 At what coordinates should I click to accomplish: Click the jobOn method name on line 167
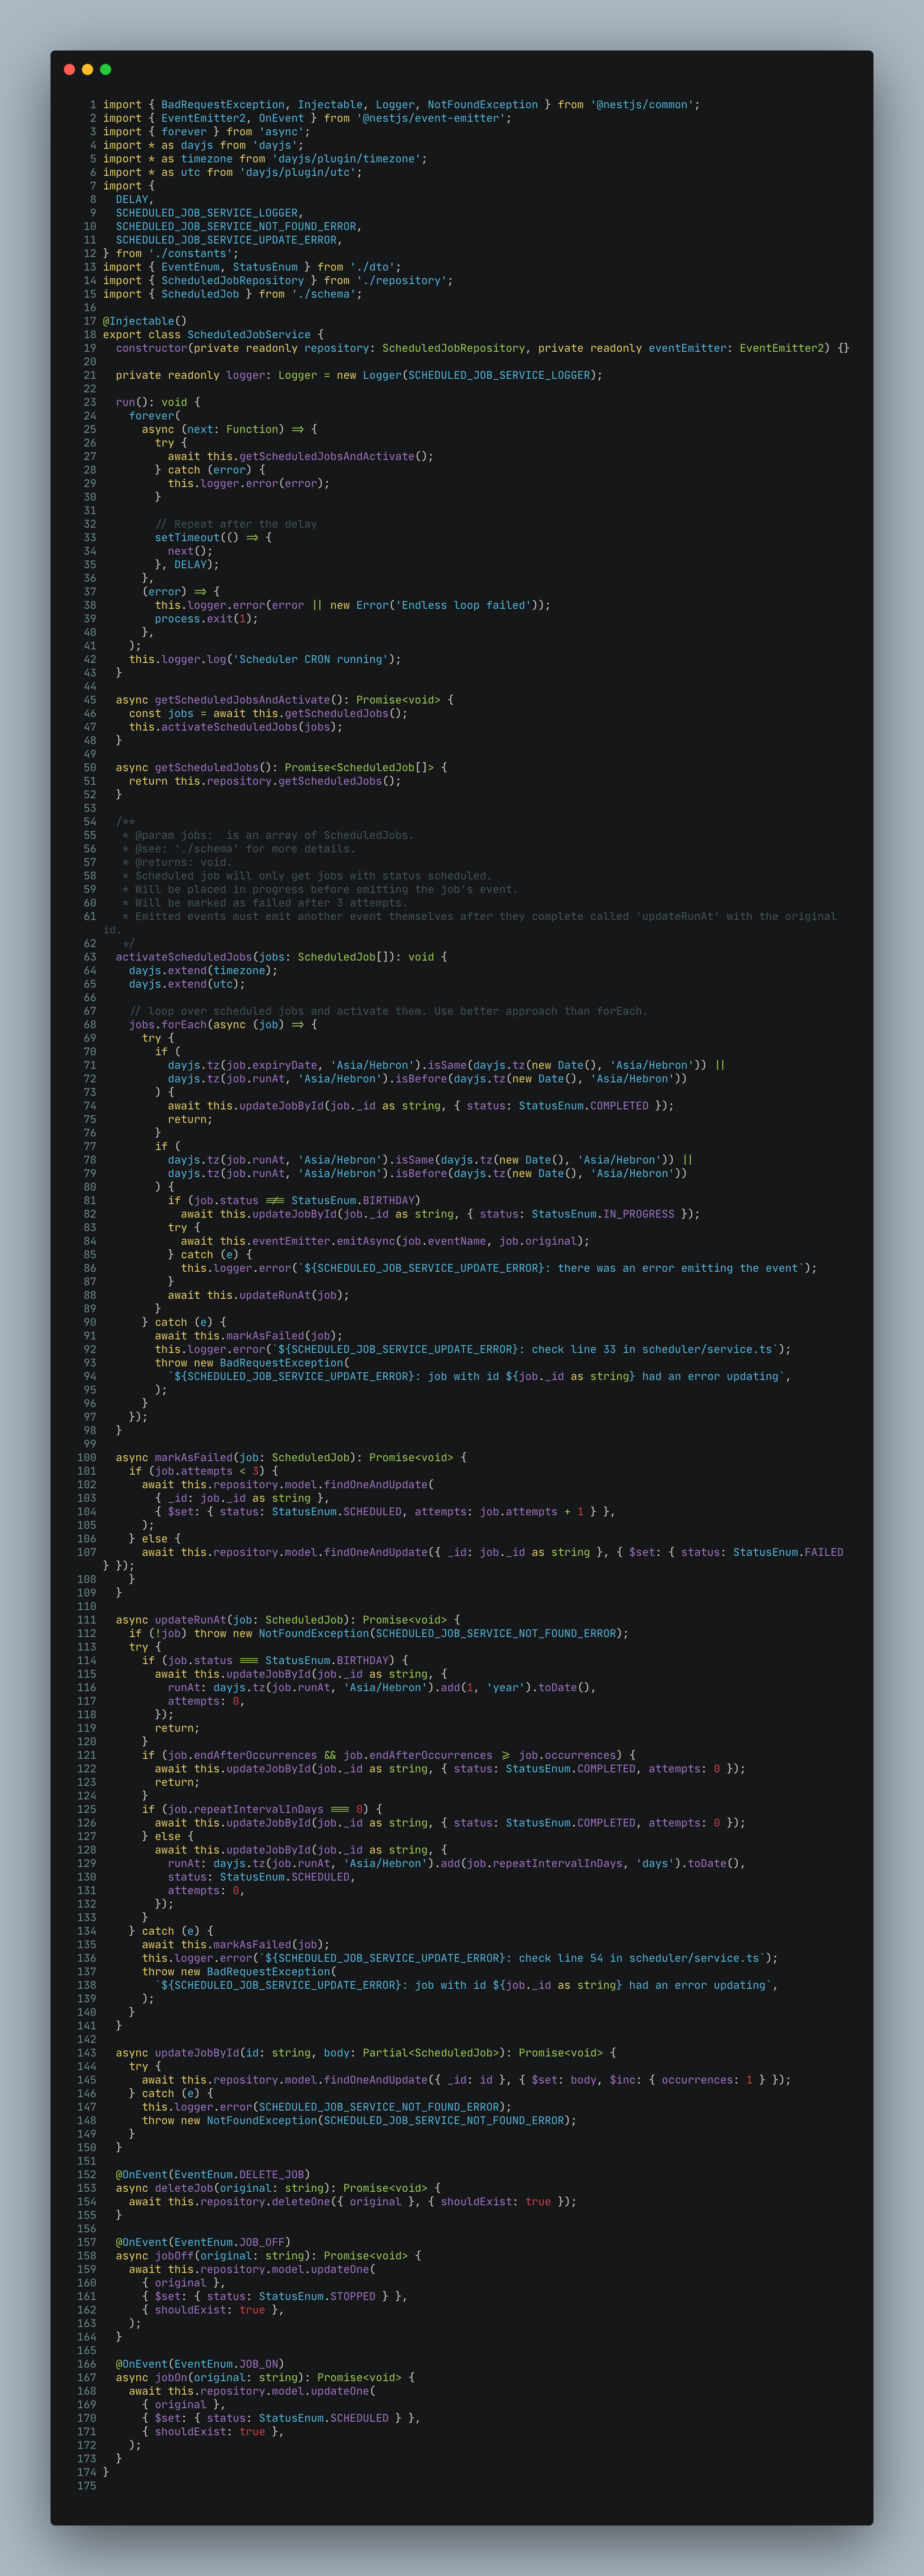pos(171,2377)
